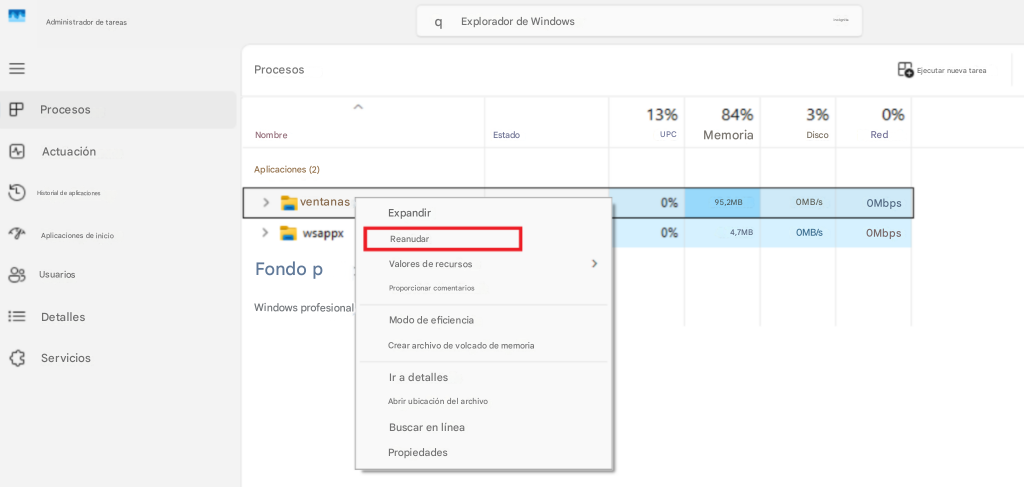Click wsappx process name
This screenshot has width=1024, height=487.
click(323, 232)
